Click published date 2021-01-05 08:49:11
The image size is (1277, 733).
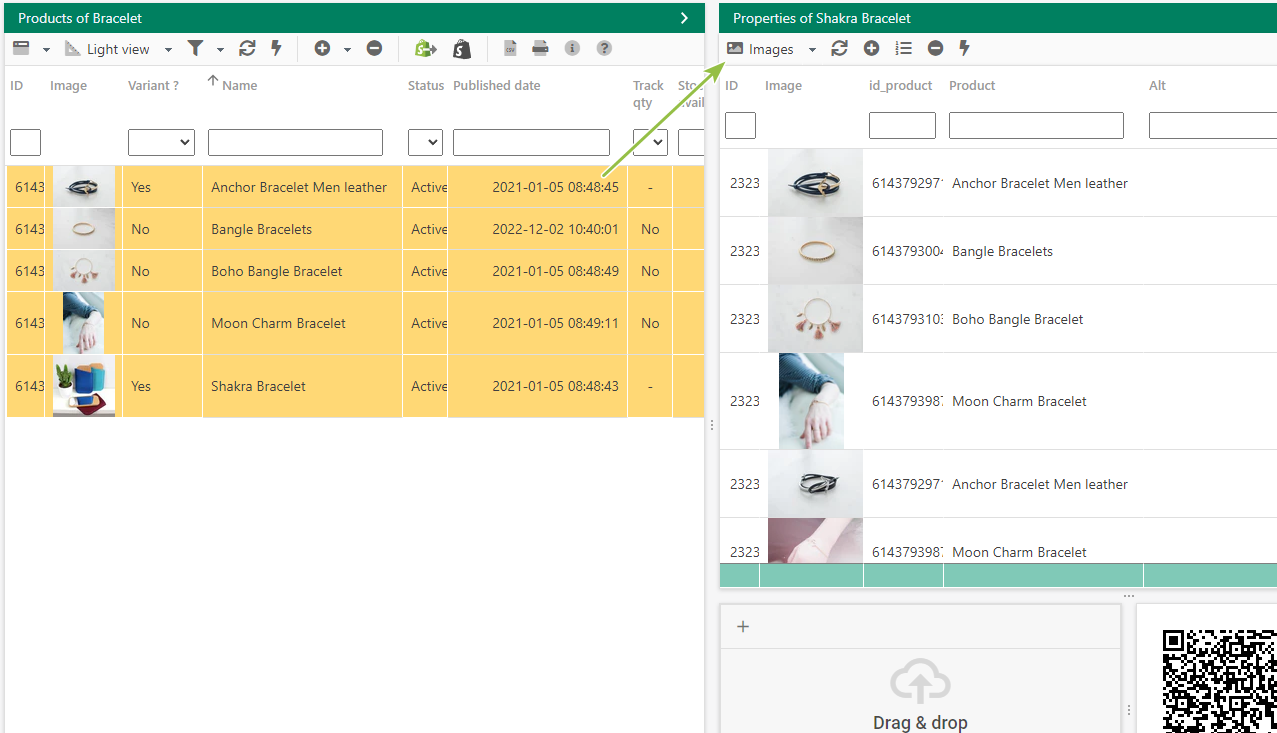[555, 323]
